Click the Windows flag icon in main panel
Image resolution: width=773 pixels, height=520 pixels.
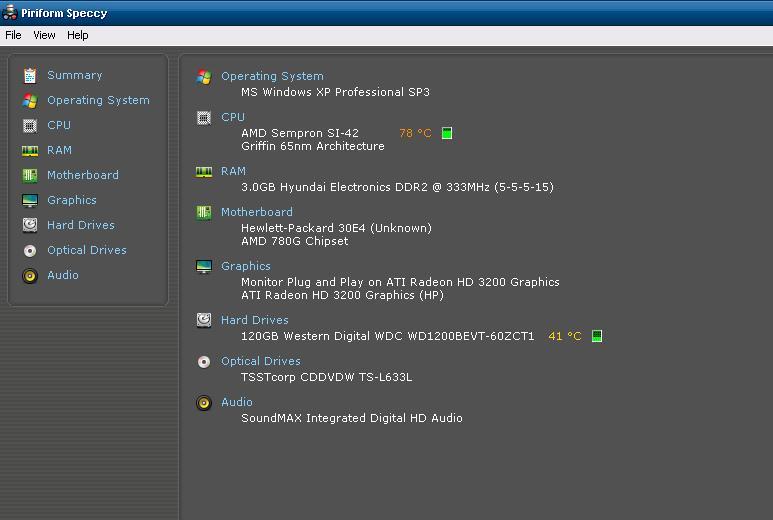coord(204,77)
